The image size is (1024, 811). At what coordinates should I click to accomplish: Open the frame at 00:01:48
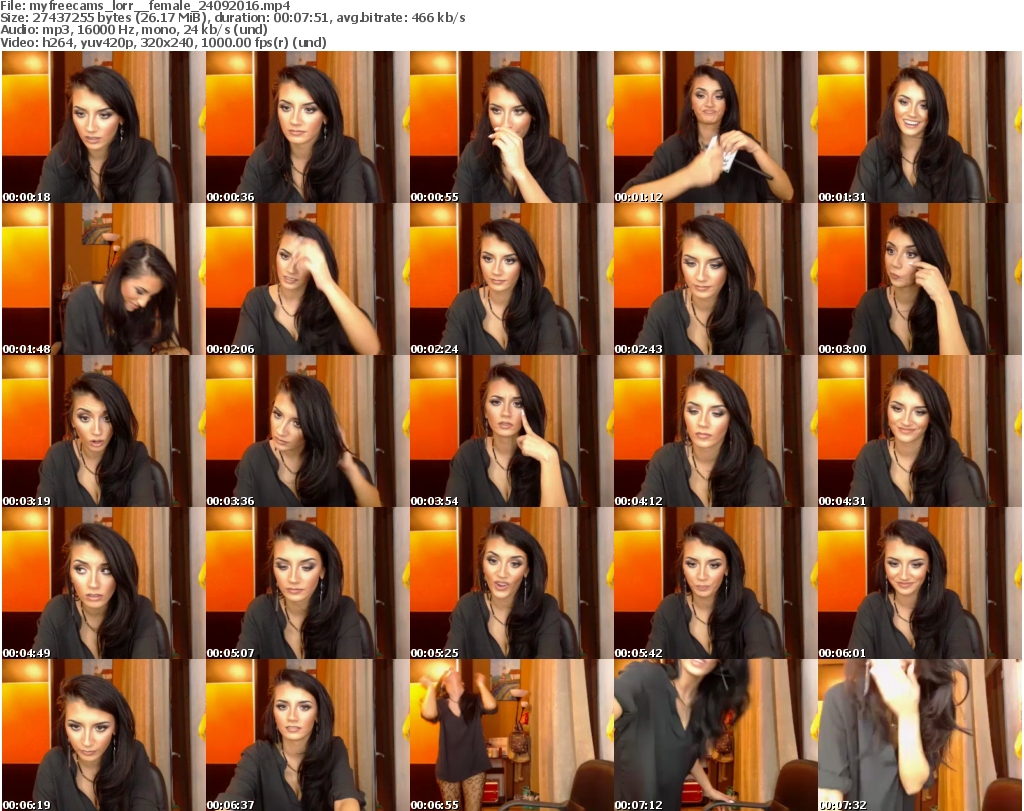(102, 279)
